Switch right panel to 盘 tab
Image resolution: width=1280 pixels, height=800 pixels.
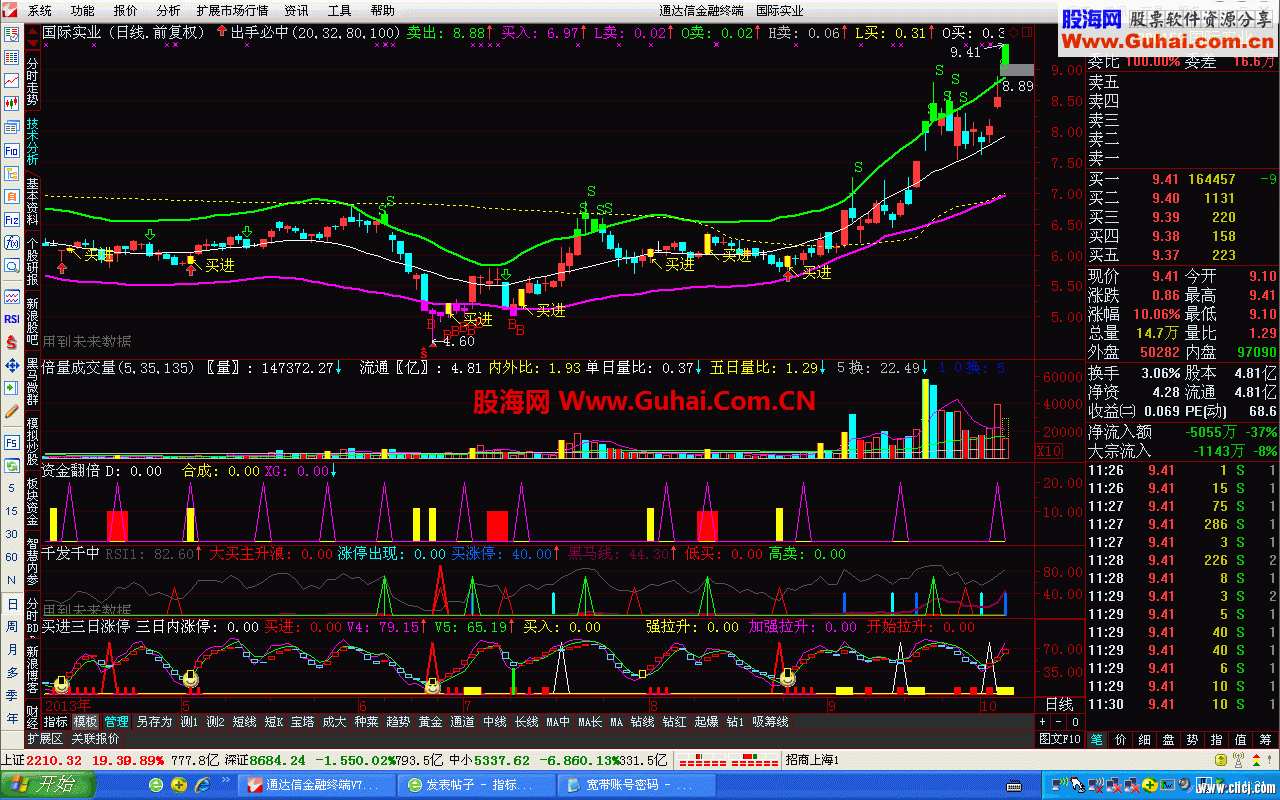pos(1168,739)
